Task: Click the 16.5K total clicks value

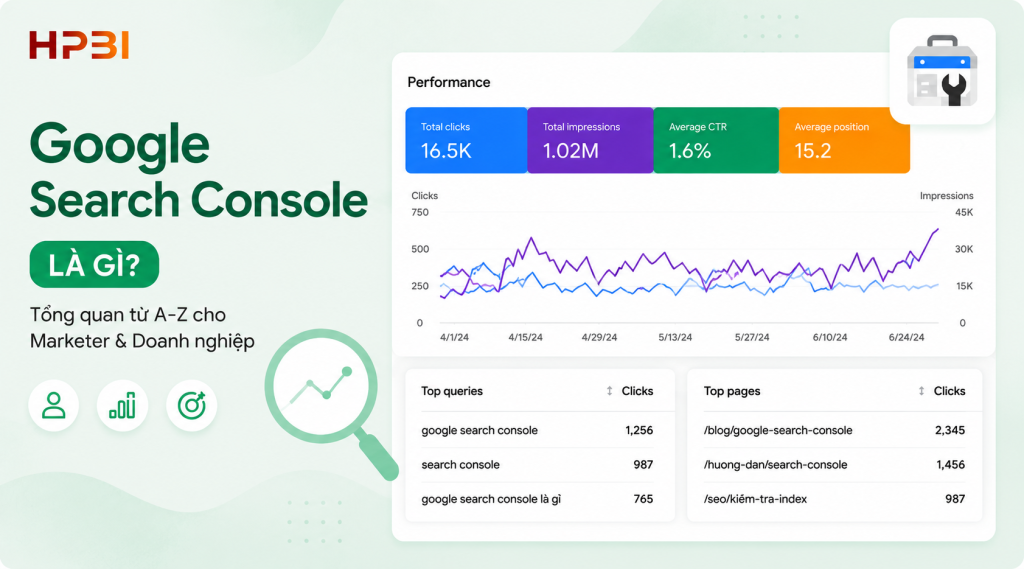Action: point(446,151)
